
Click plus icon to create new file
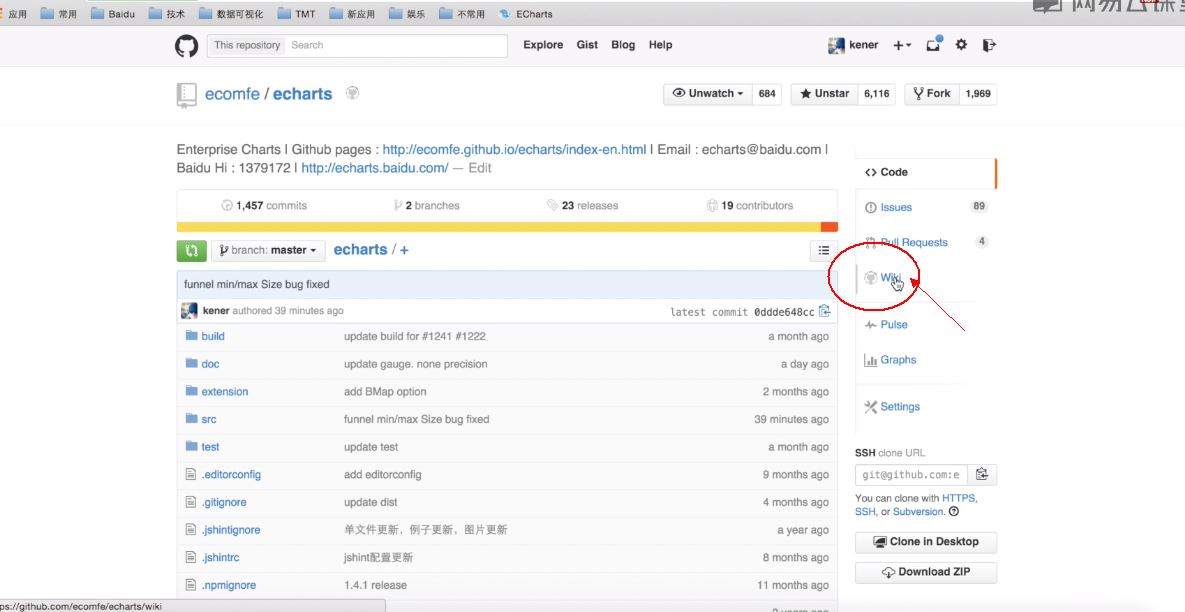[404, 250]
